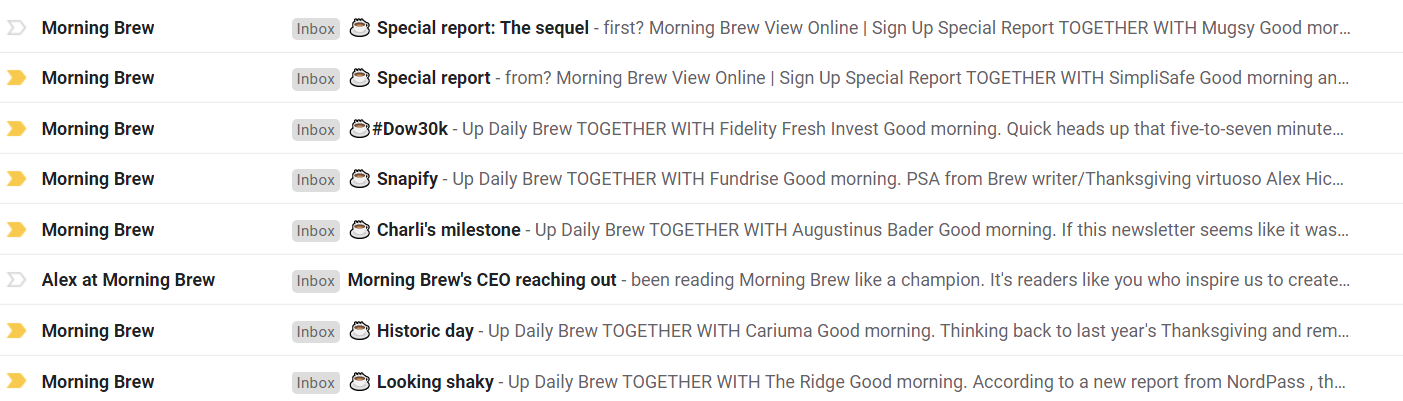Click Inbox label on #Dow30k email
Screen dimensions: 1403x401
(x=316, y=130)
